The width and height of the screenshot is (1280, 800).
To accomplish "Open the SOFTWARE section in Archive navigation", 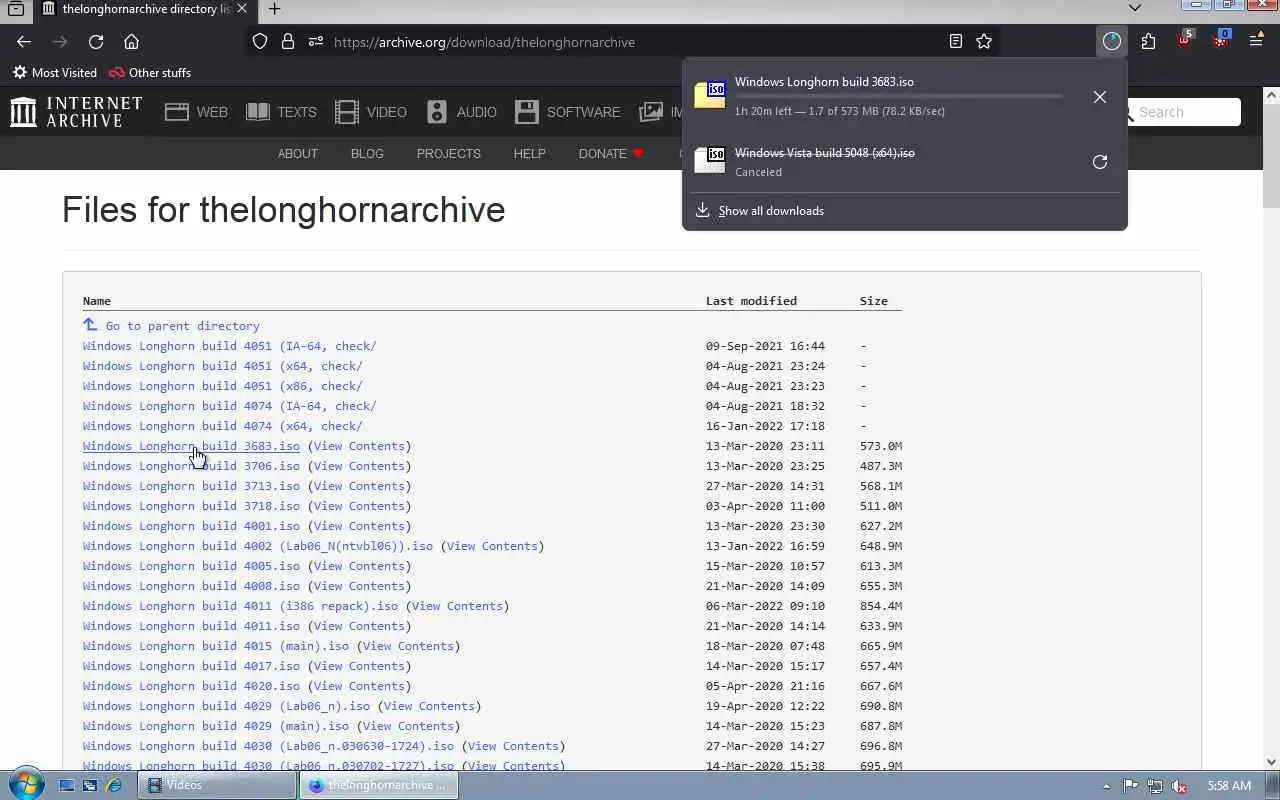I will pos(568,112).
